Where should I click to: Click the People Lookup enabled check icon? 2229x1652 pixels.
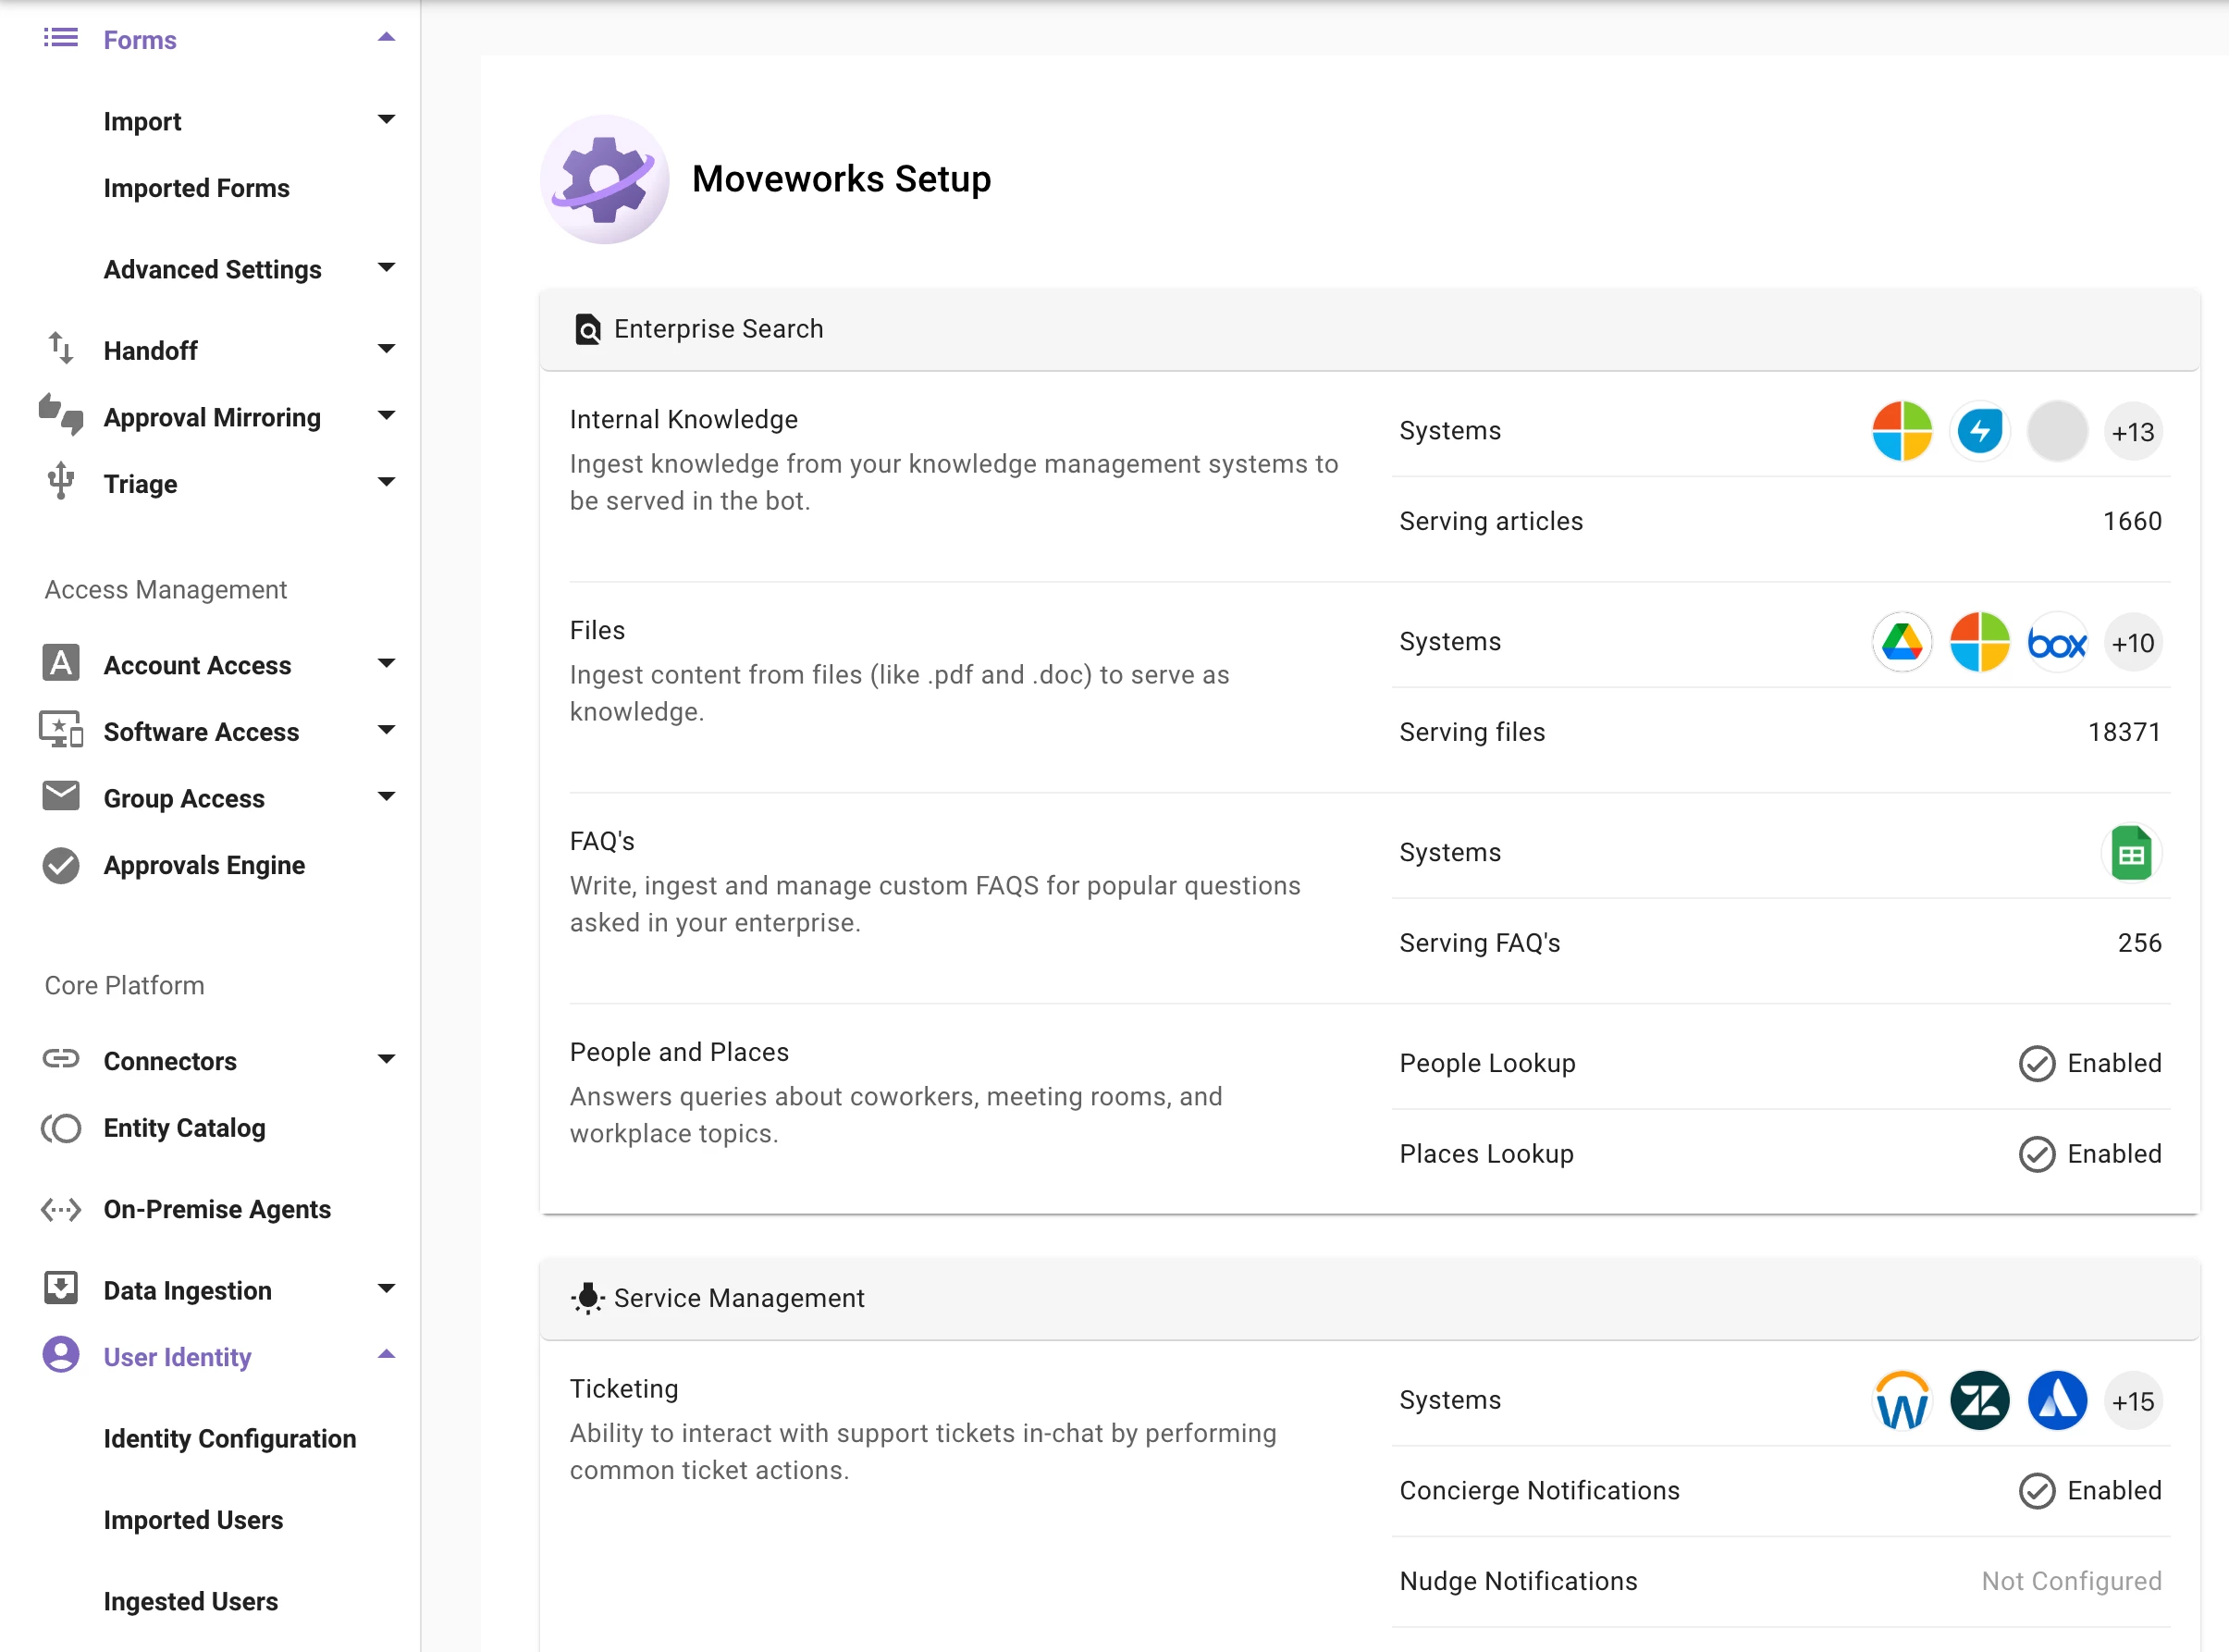pos(2037,1064)
